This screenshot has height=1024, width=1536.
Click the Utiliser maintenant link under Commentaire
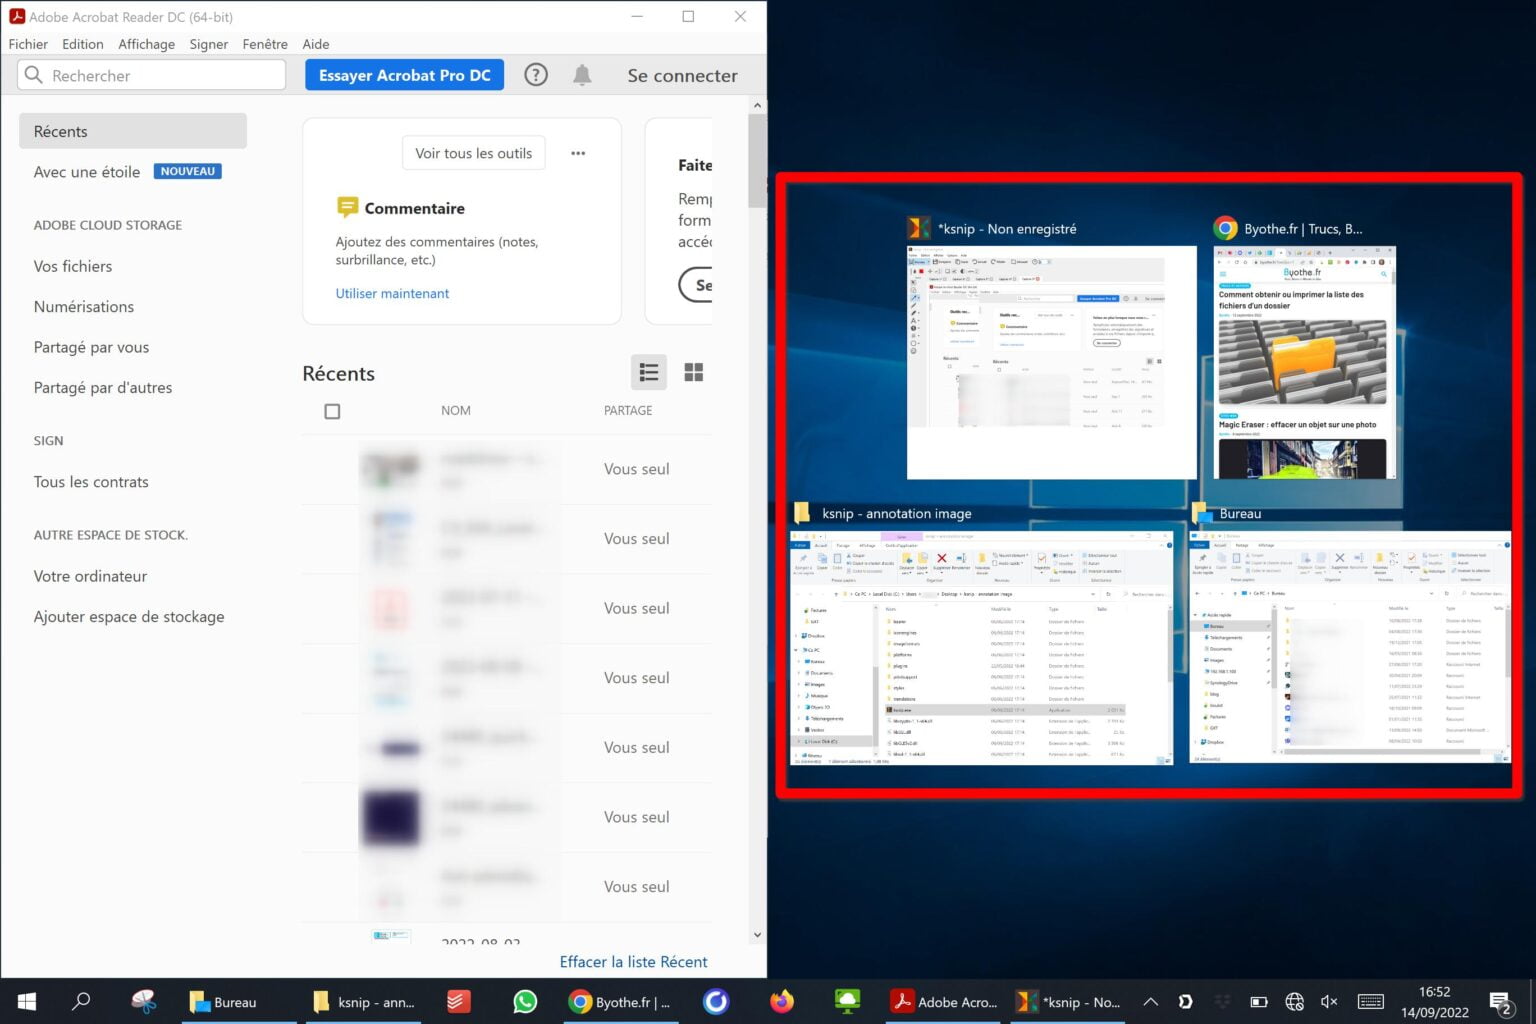coord(392,293)
